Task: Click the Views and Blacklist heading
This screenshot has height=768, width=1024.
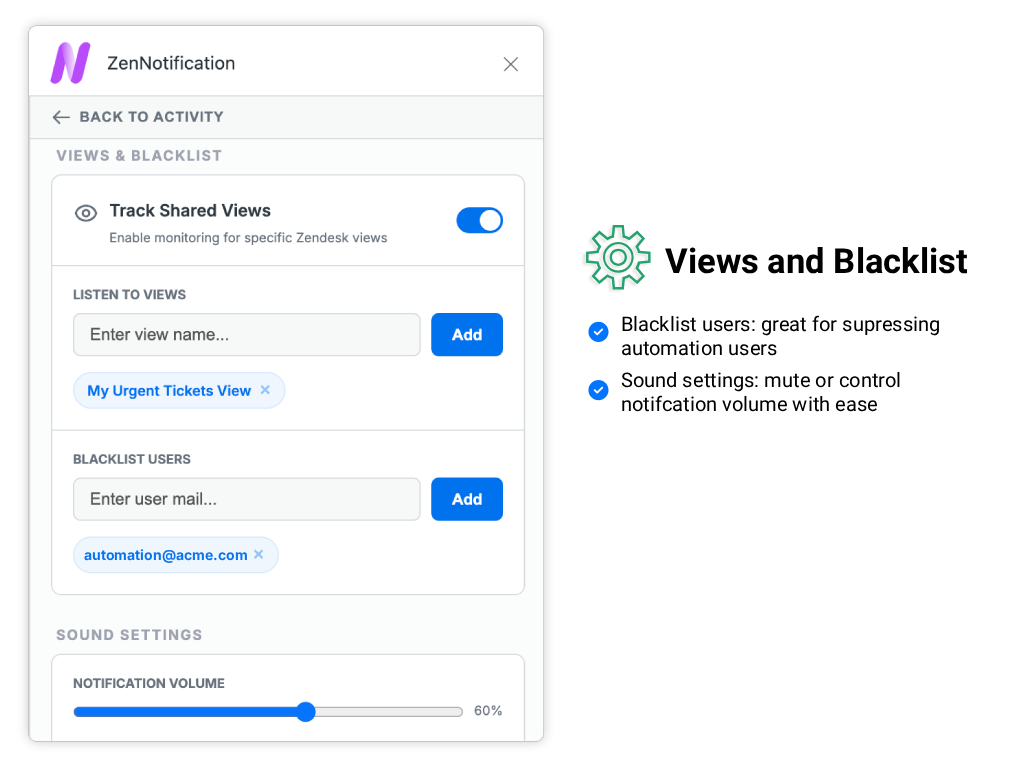Action: click(816, 261)
